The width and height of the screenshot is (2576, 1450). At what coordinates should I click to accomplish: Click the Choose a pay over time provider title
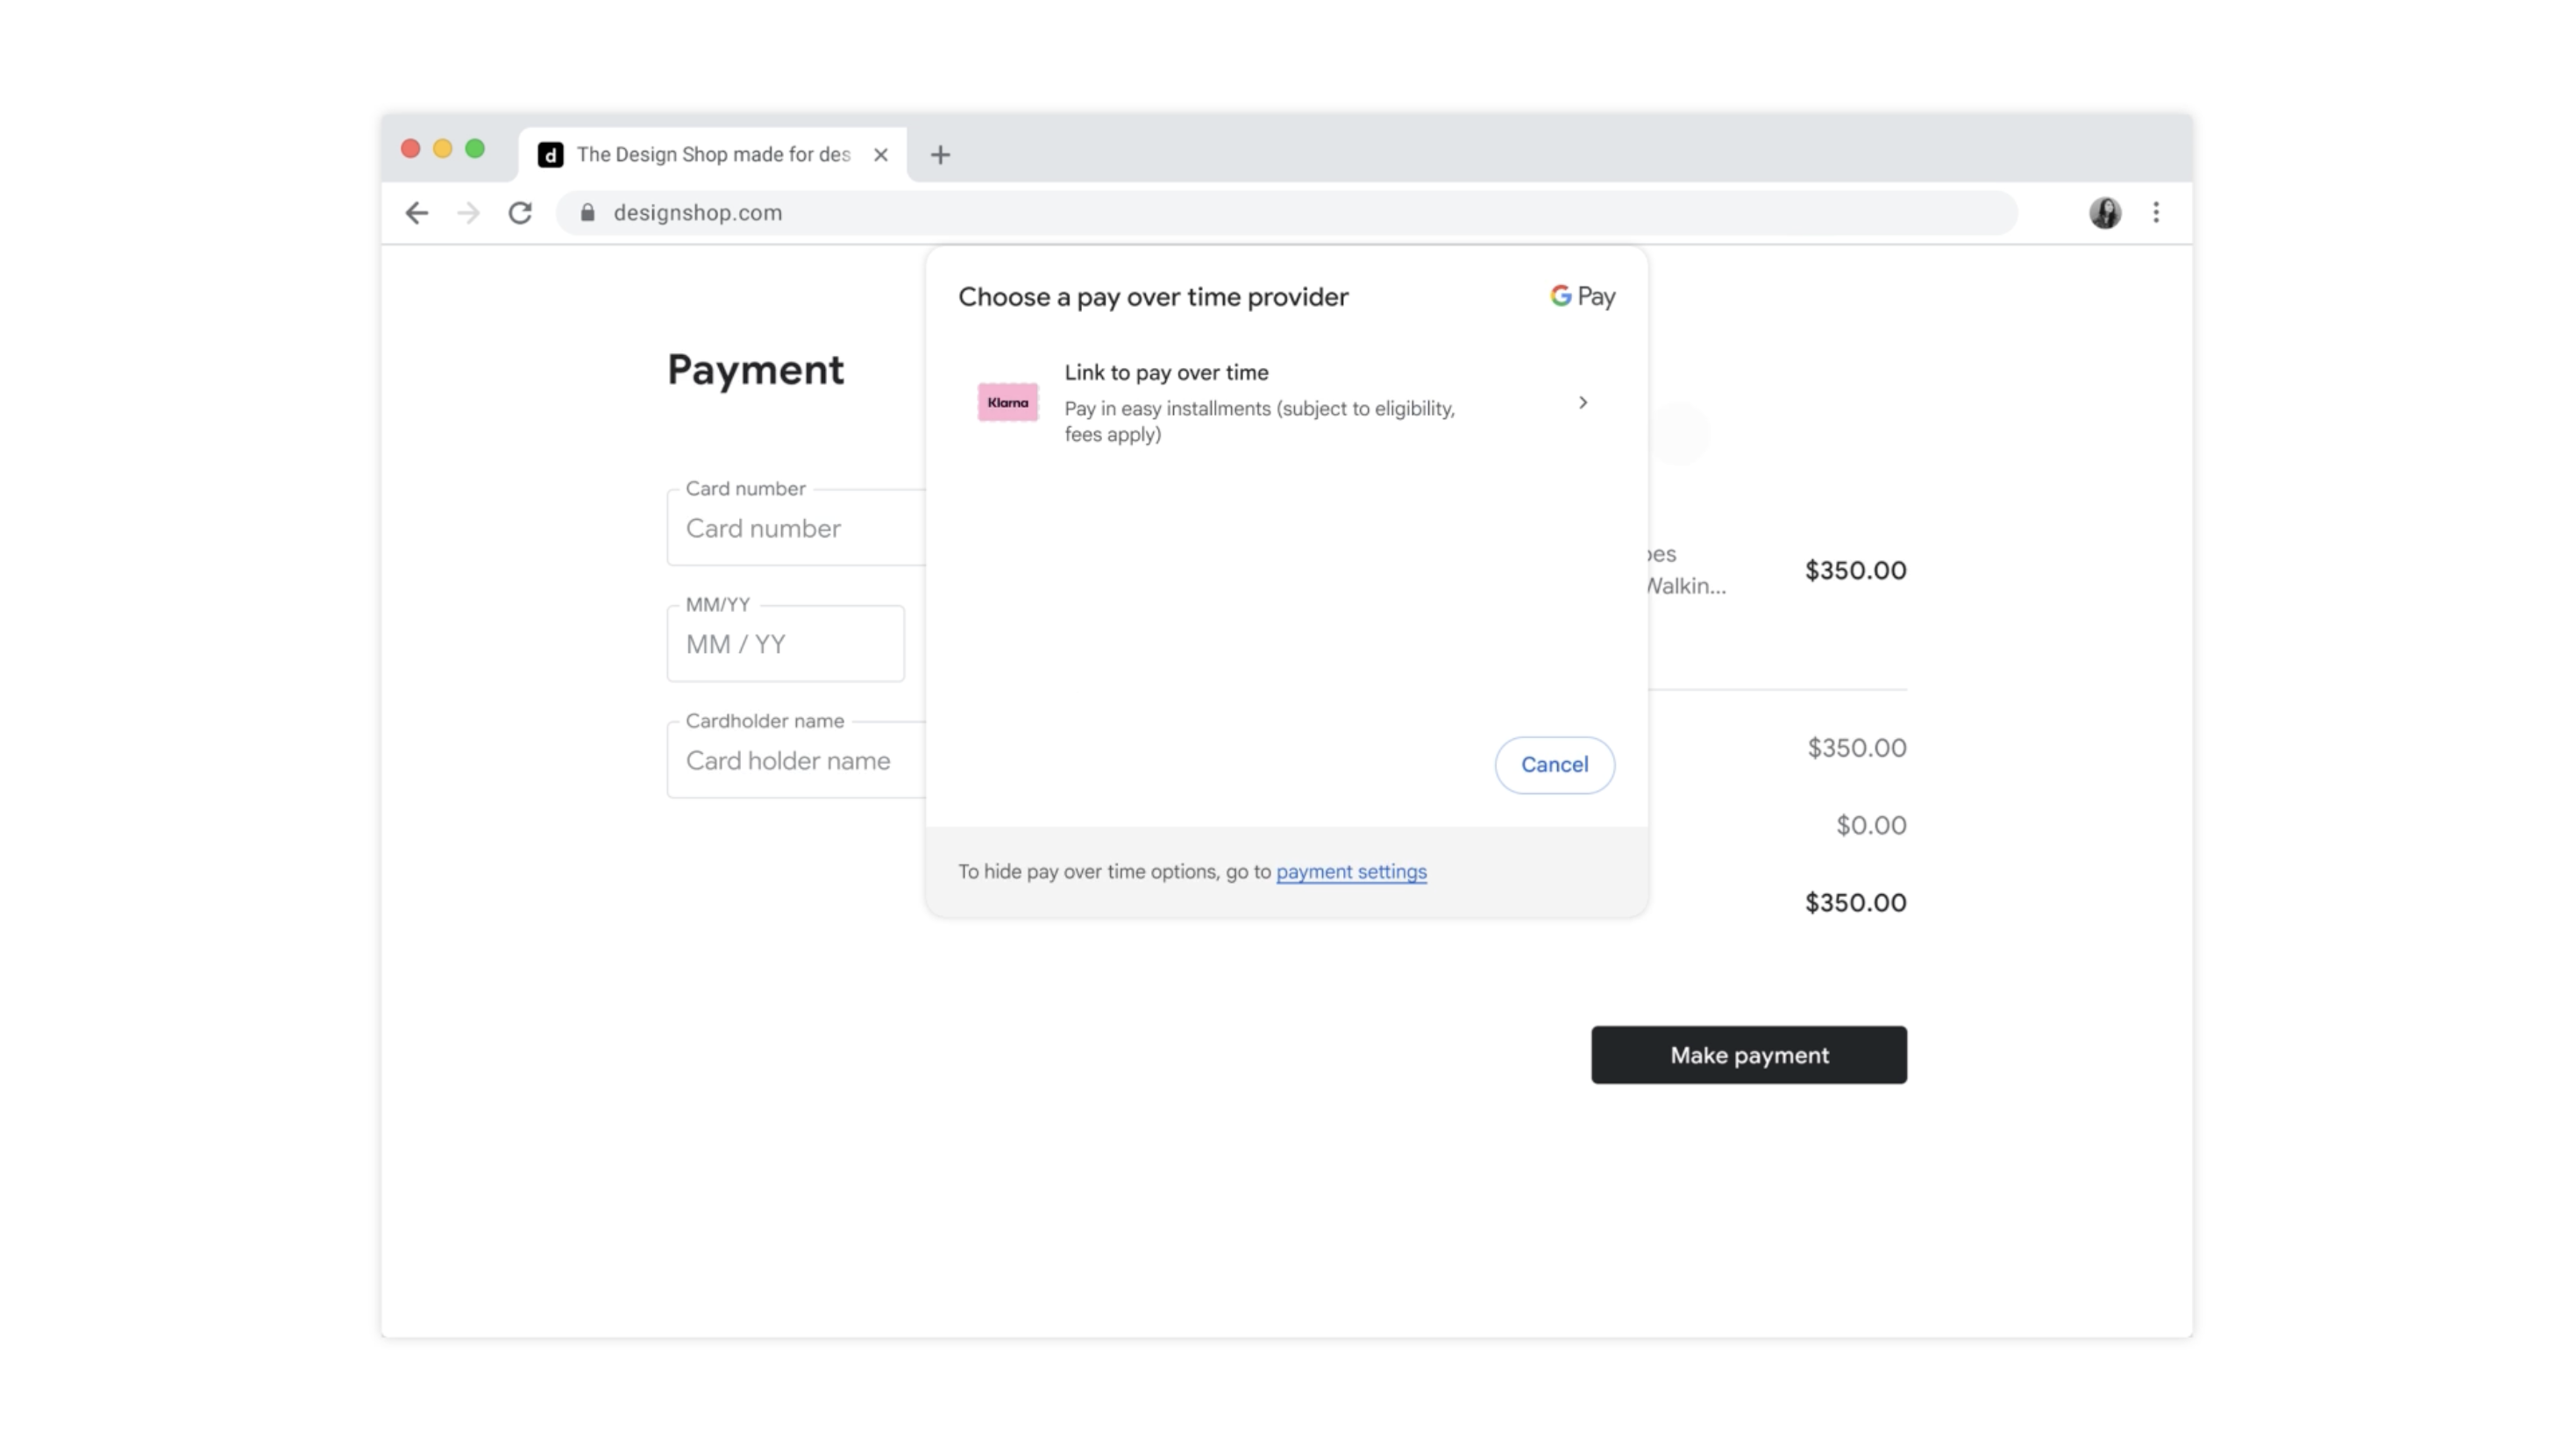point(1153,297)
